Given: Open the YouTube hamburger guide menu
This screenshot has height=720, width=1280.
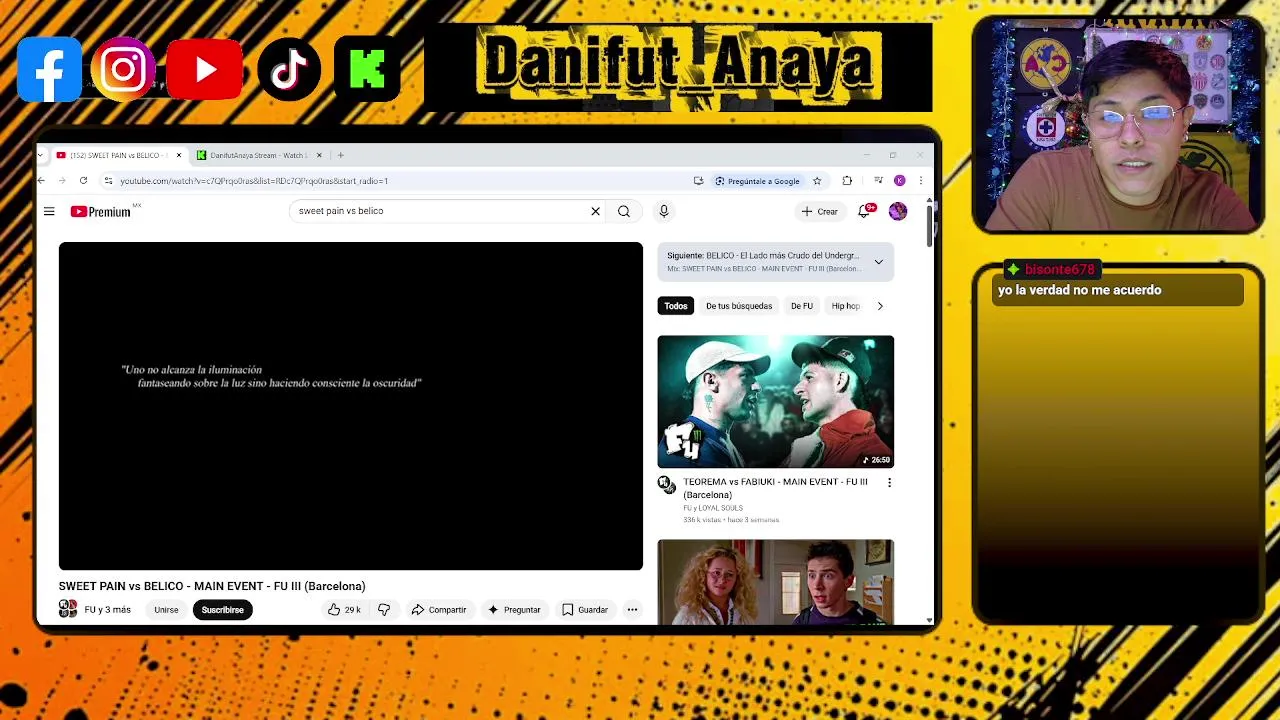Looking at the screenshot, I should [x=49, y=211].
